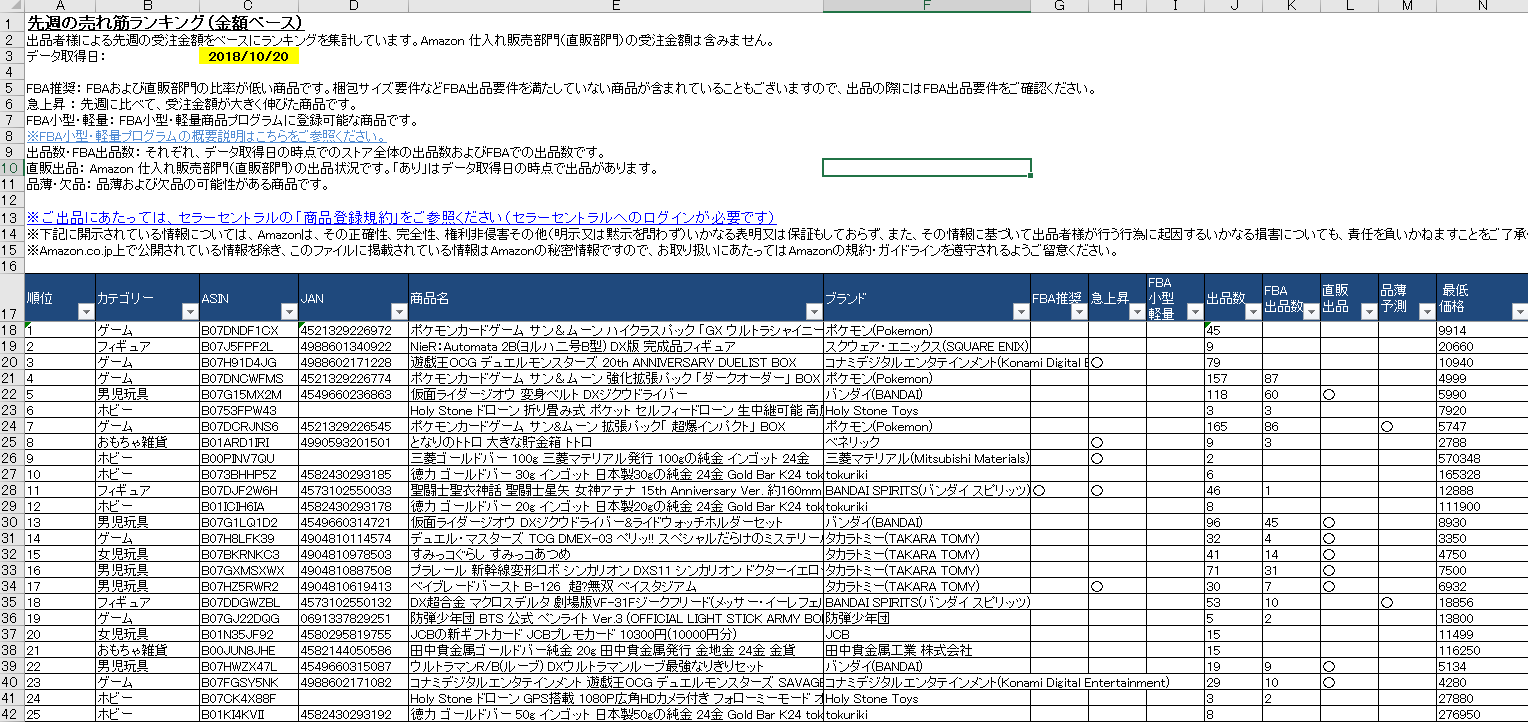Open the 出品数 filter arrow button

coord(1251,312)
